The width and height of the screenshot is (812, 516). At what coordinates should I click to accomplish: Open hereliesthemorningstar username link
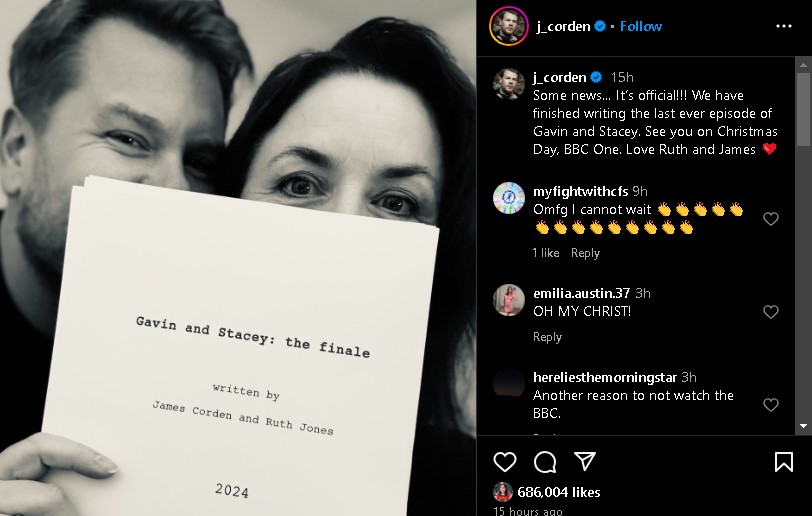point(605,377)
